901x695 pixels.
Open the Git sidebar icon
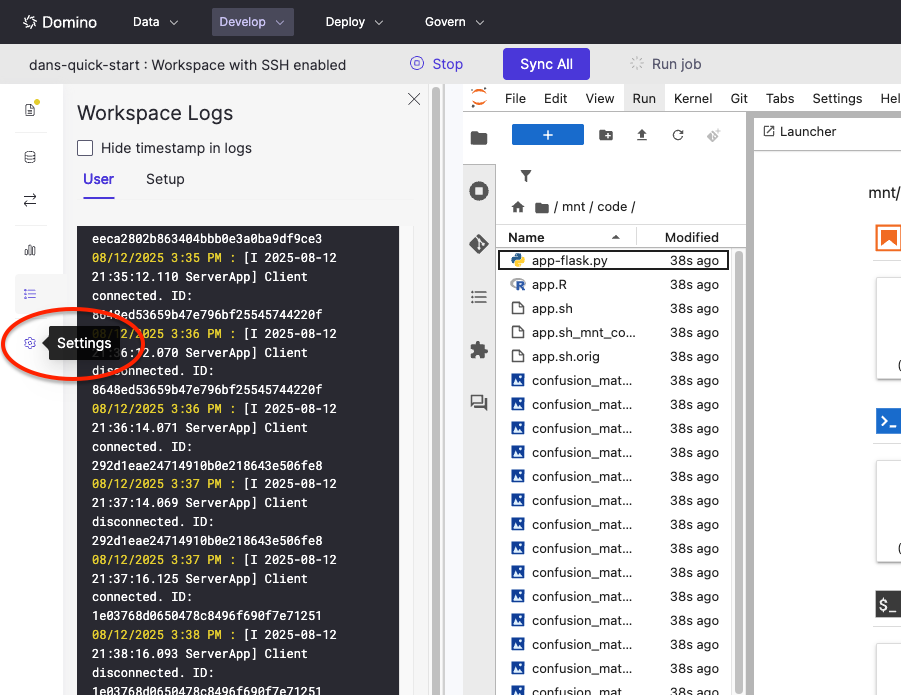click(479, 244)
